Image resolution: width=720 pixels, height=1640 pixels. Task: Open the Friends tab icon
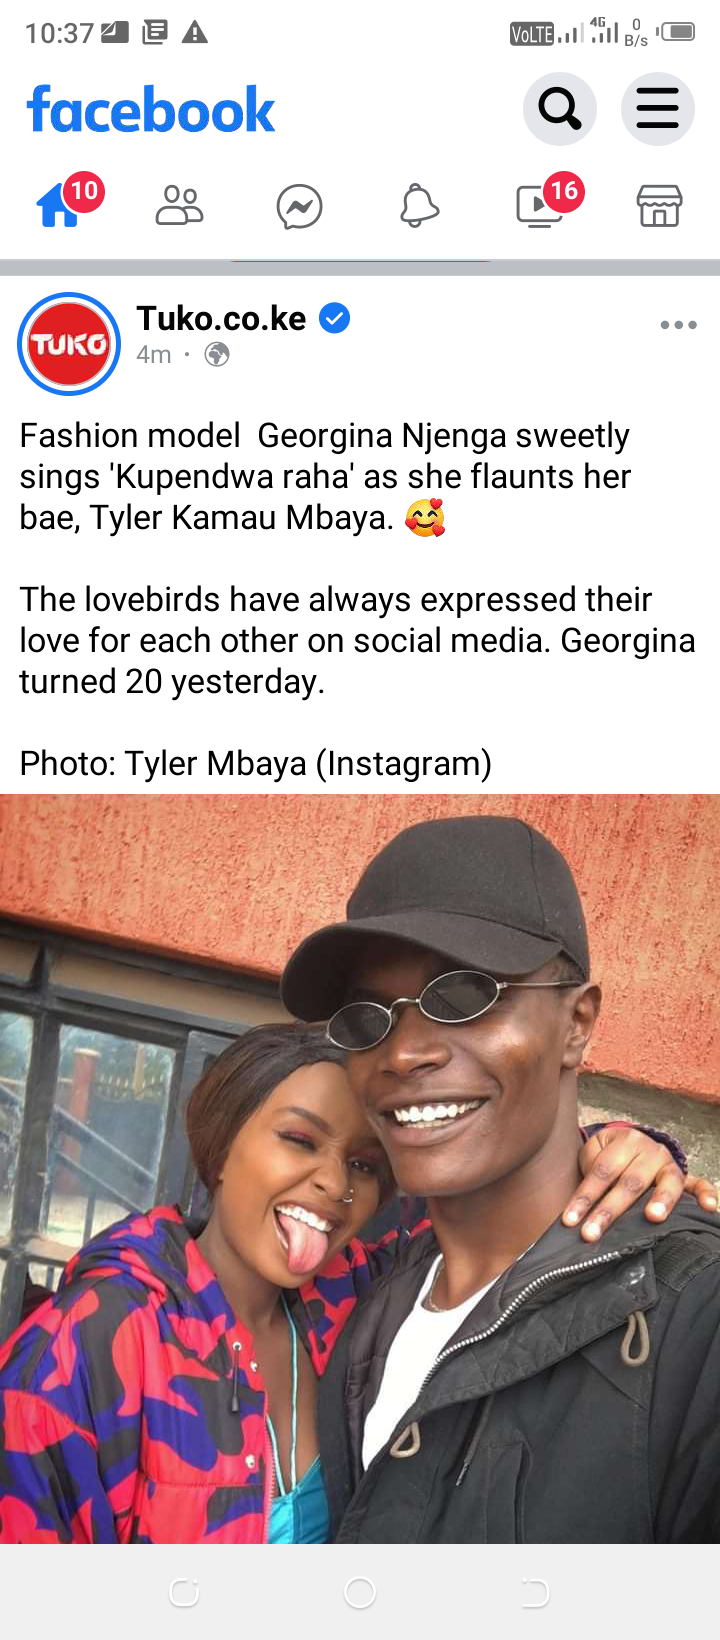pos(180,206)
